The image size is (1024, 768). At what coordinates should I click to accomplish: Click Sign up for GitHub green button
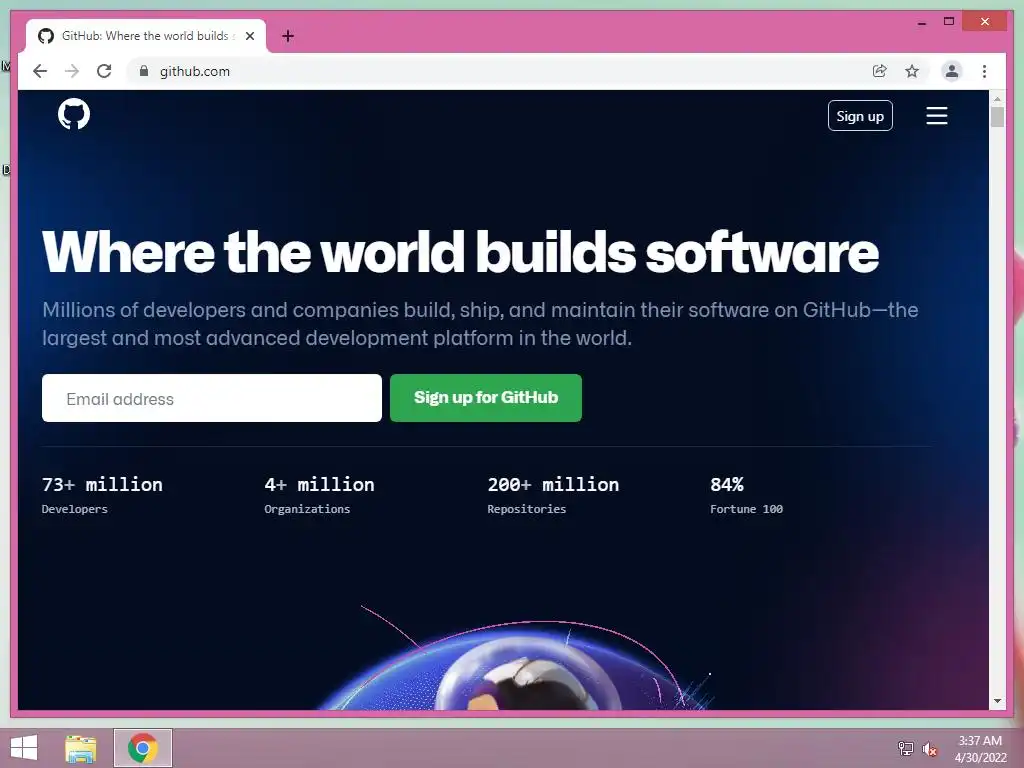[x=486, y=398]
